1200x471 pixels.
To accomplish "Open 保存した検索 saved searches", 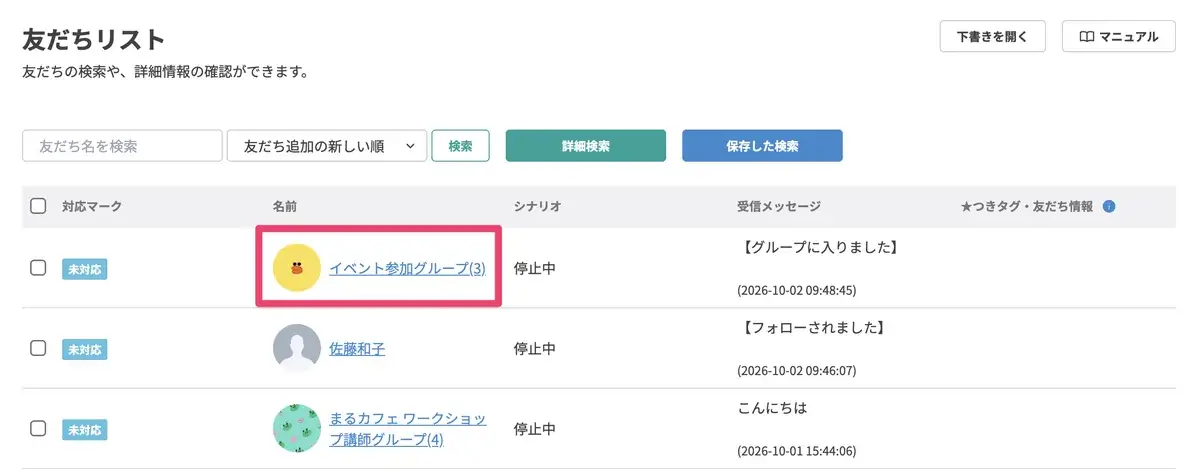I will (x=762, y=146).
